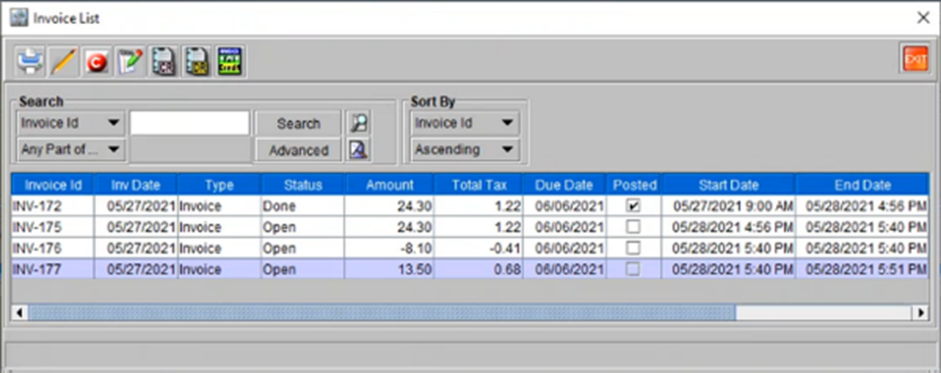Sort by the Invoice Id column header
Screen dimensions: 941x373
click(x=53, y=185)
